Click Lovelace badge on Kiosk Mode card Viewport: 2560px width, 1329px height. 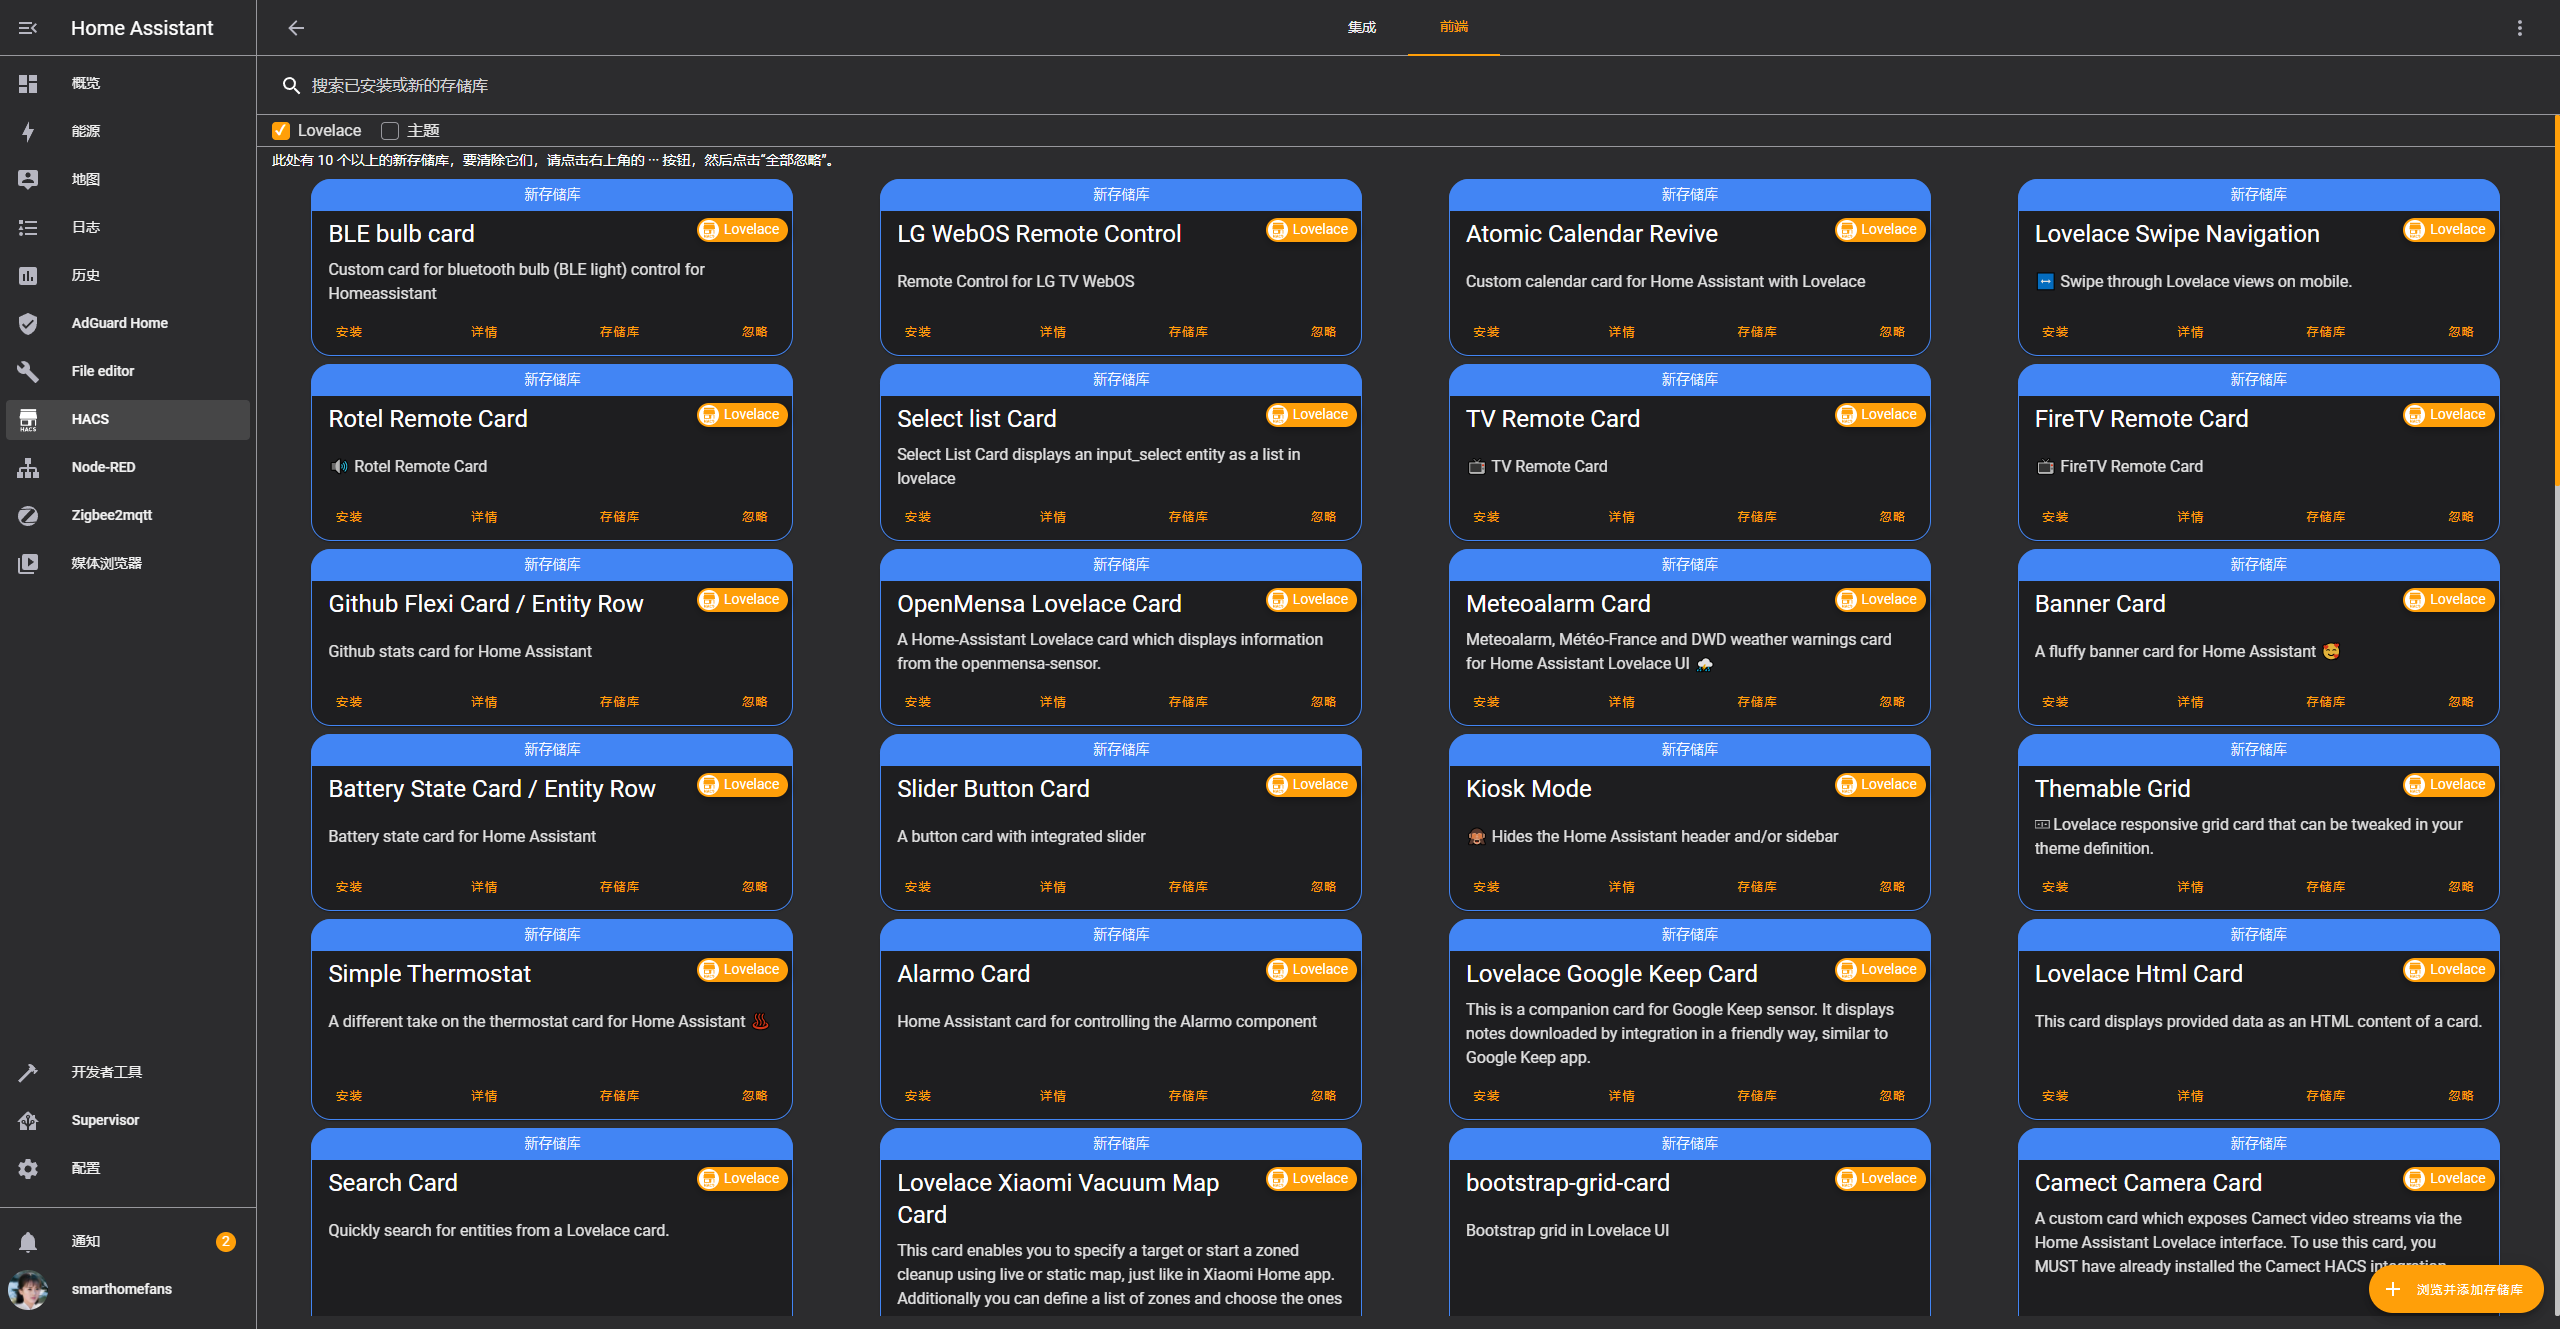(x=1880, y=785)
